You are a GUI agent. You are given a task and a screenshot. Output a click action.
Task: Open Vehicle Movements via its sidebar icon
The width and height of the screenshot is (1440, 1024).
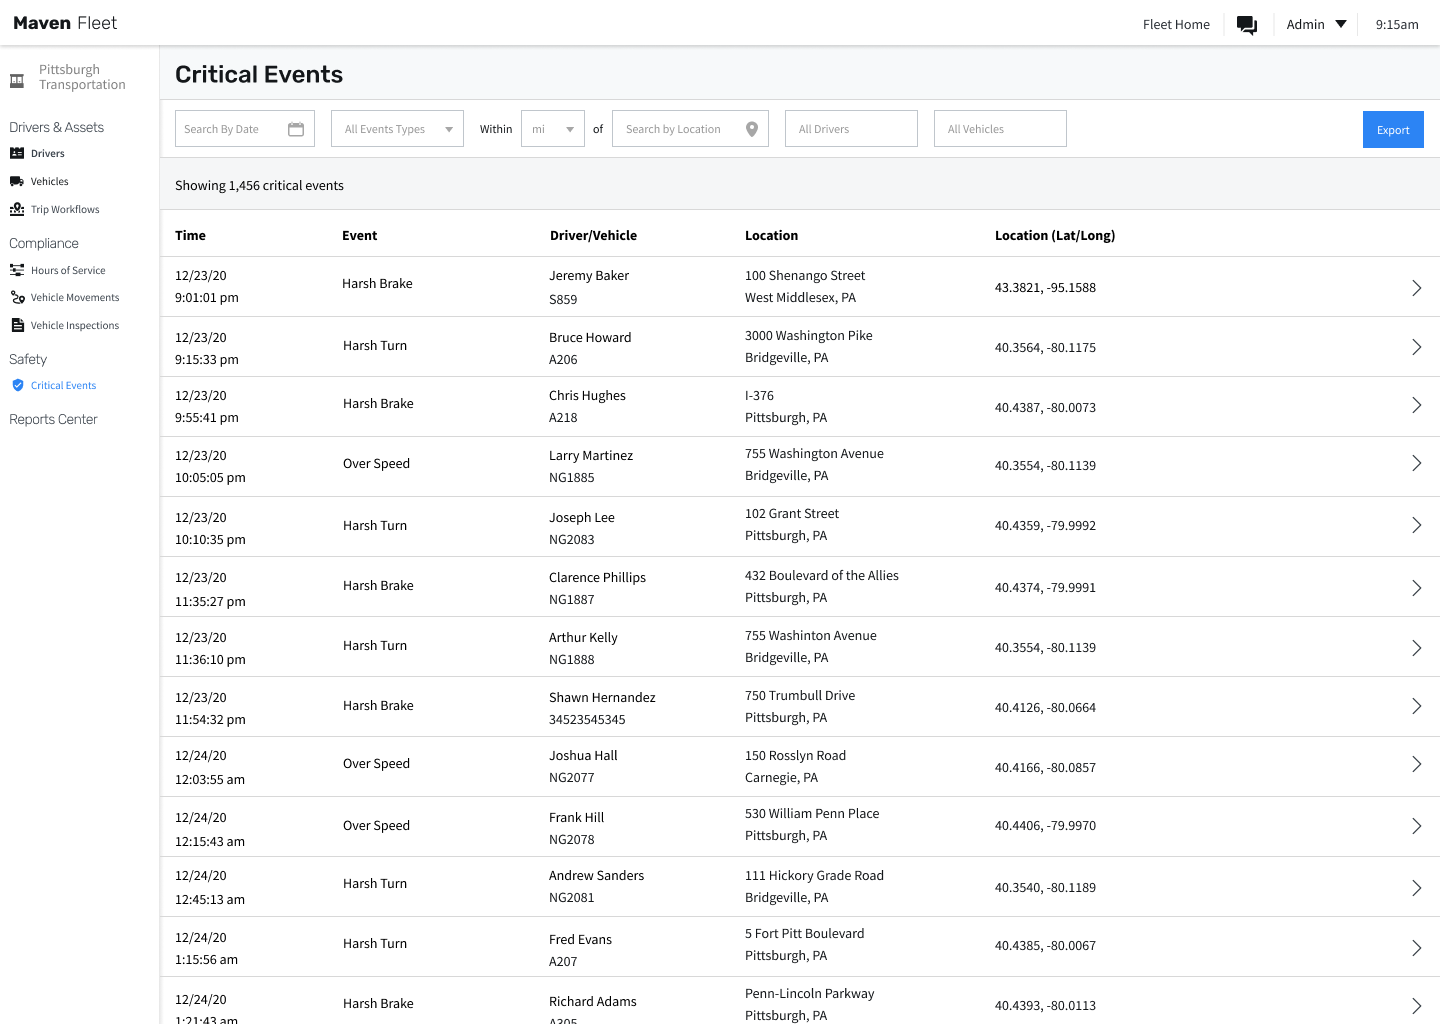17,297
